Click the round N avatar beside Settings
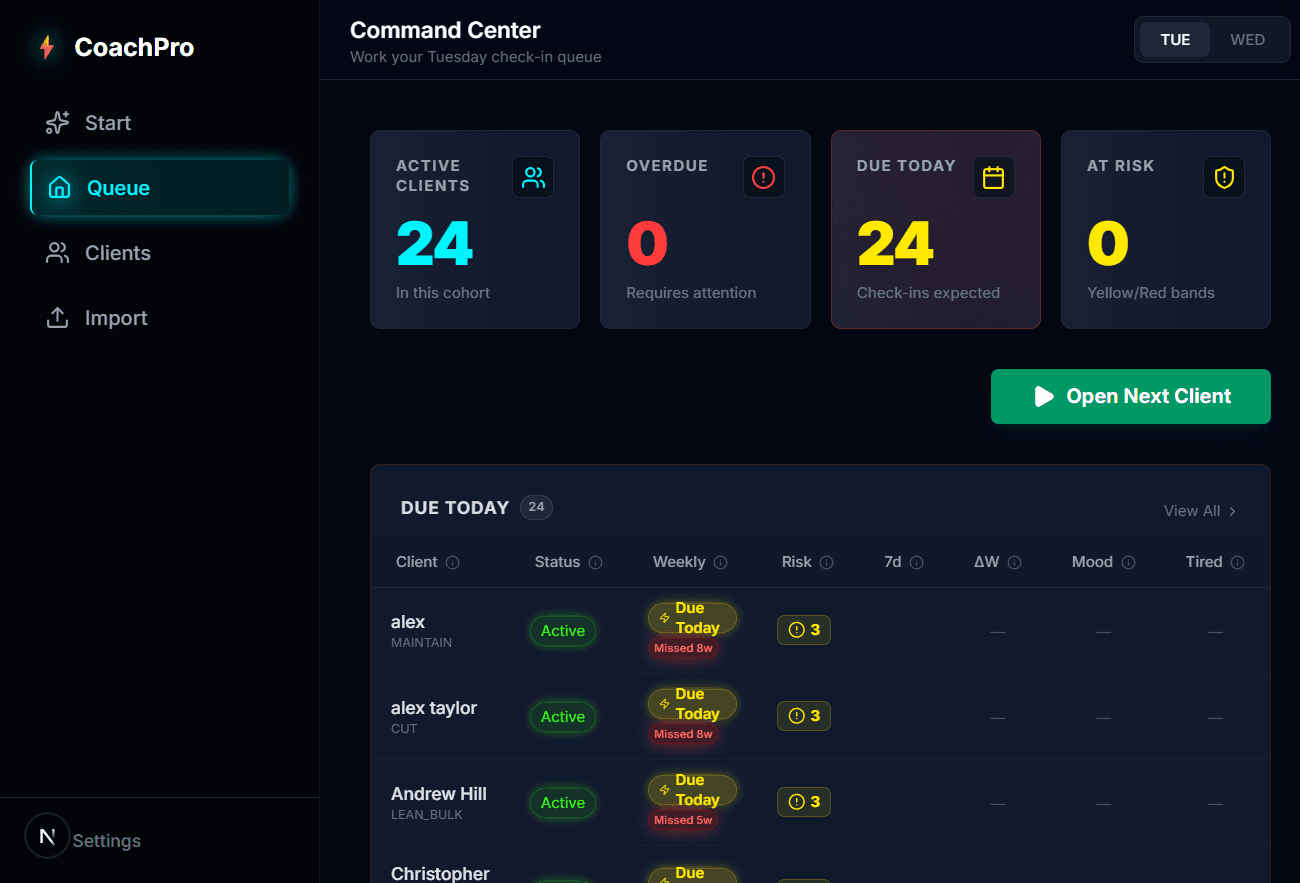 pos(47,836)
